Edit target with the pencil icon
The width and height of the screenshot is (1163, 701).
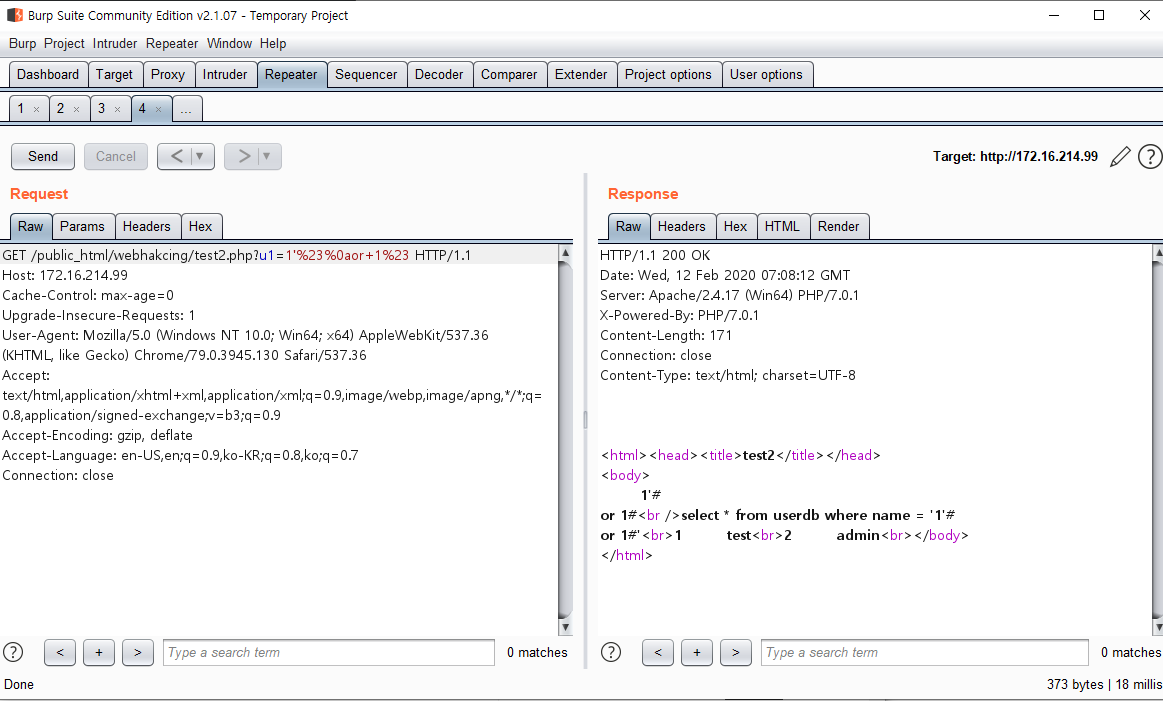coord(1120,157)
